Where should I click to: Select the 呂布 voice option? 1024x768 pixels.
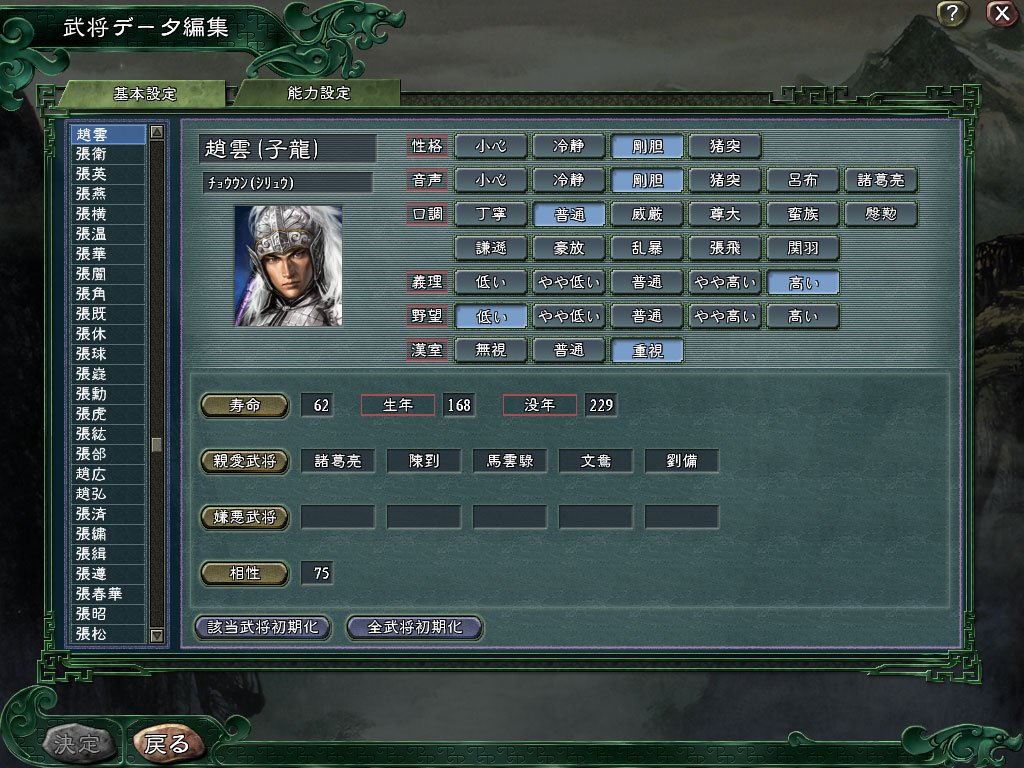803,180
